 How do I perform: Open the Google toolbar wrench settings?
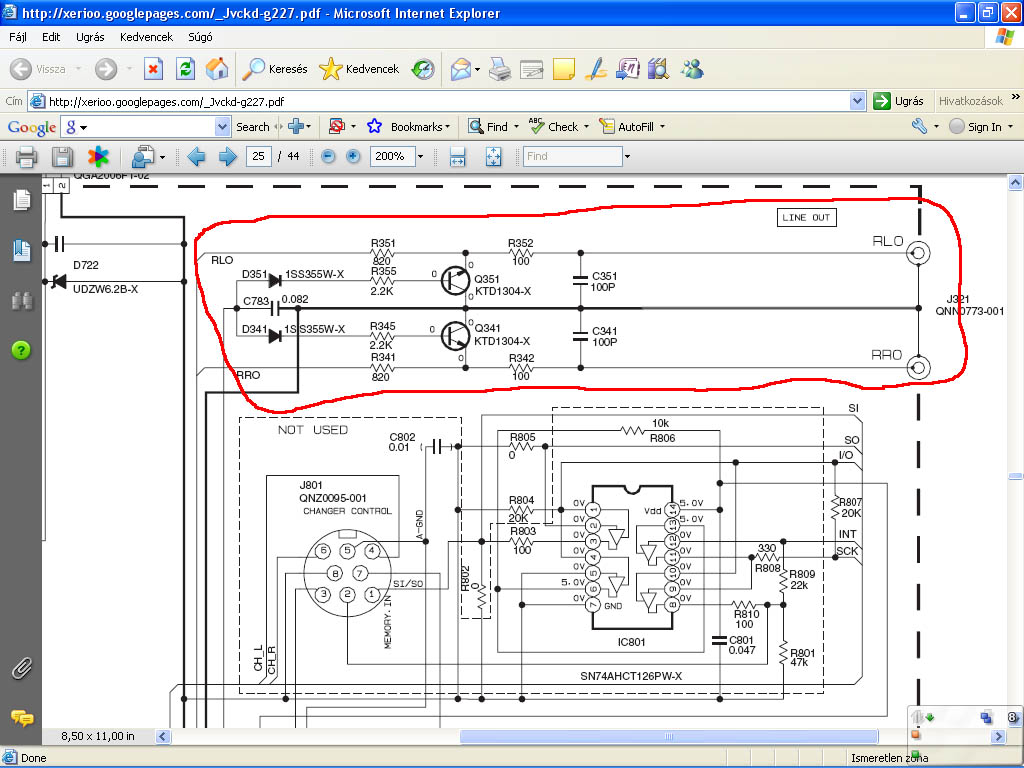[x=920, y=127]
